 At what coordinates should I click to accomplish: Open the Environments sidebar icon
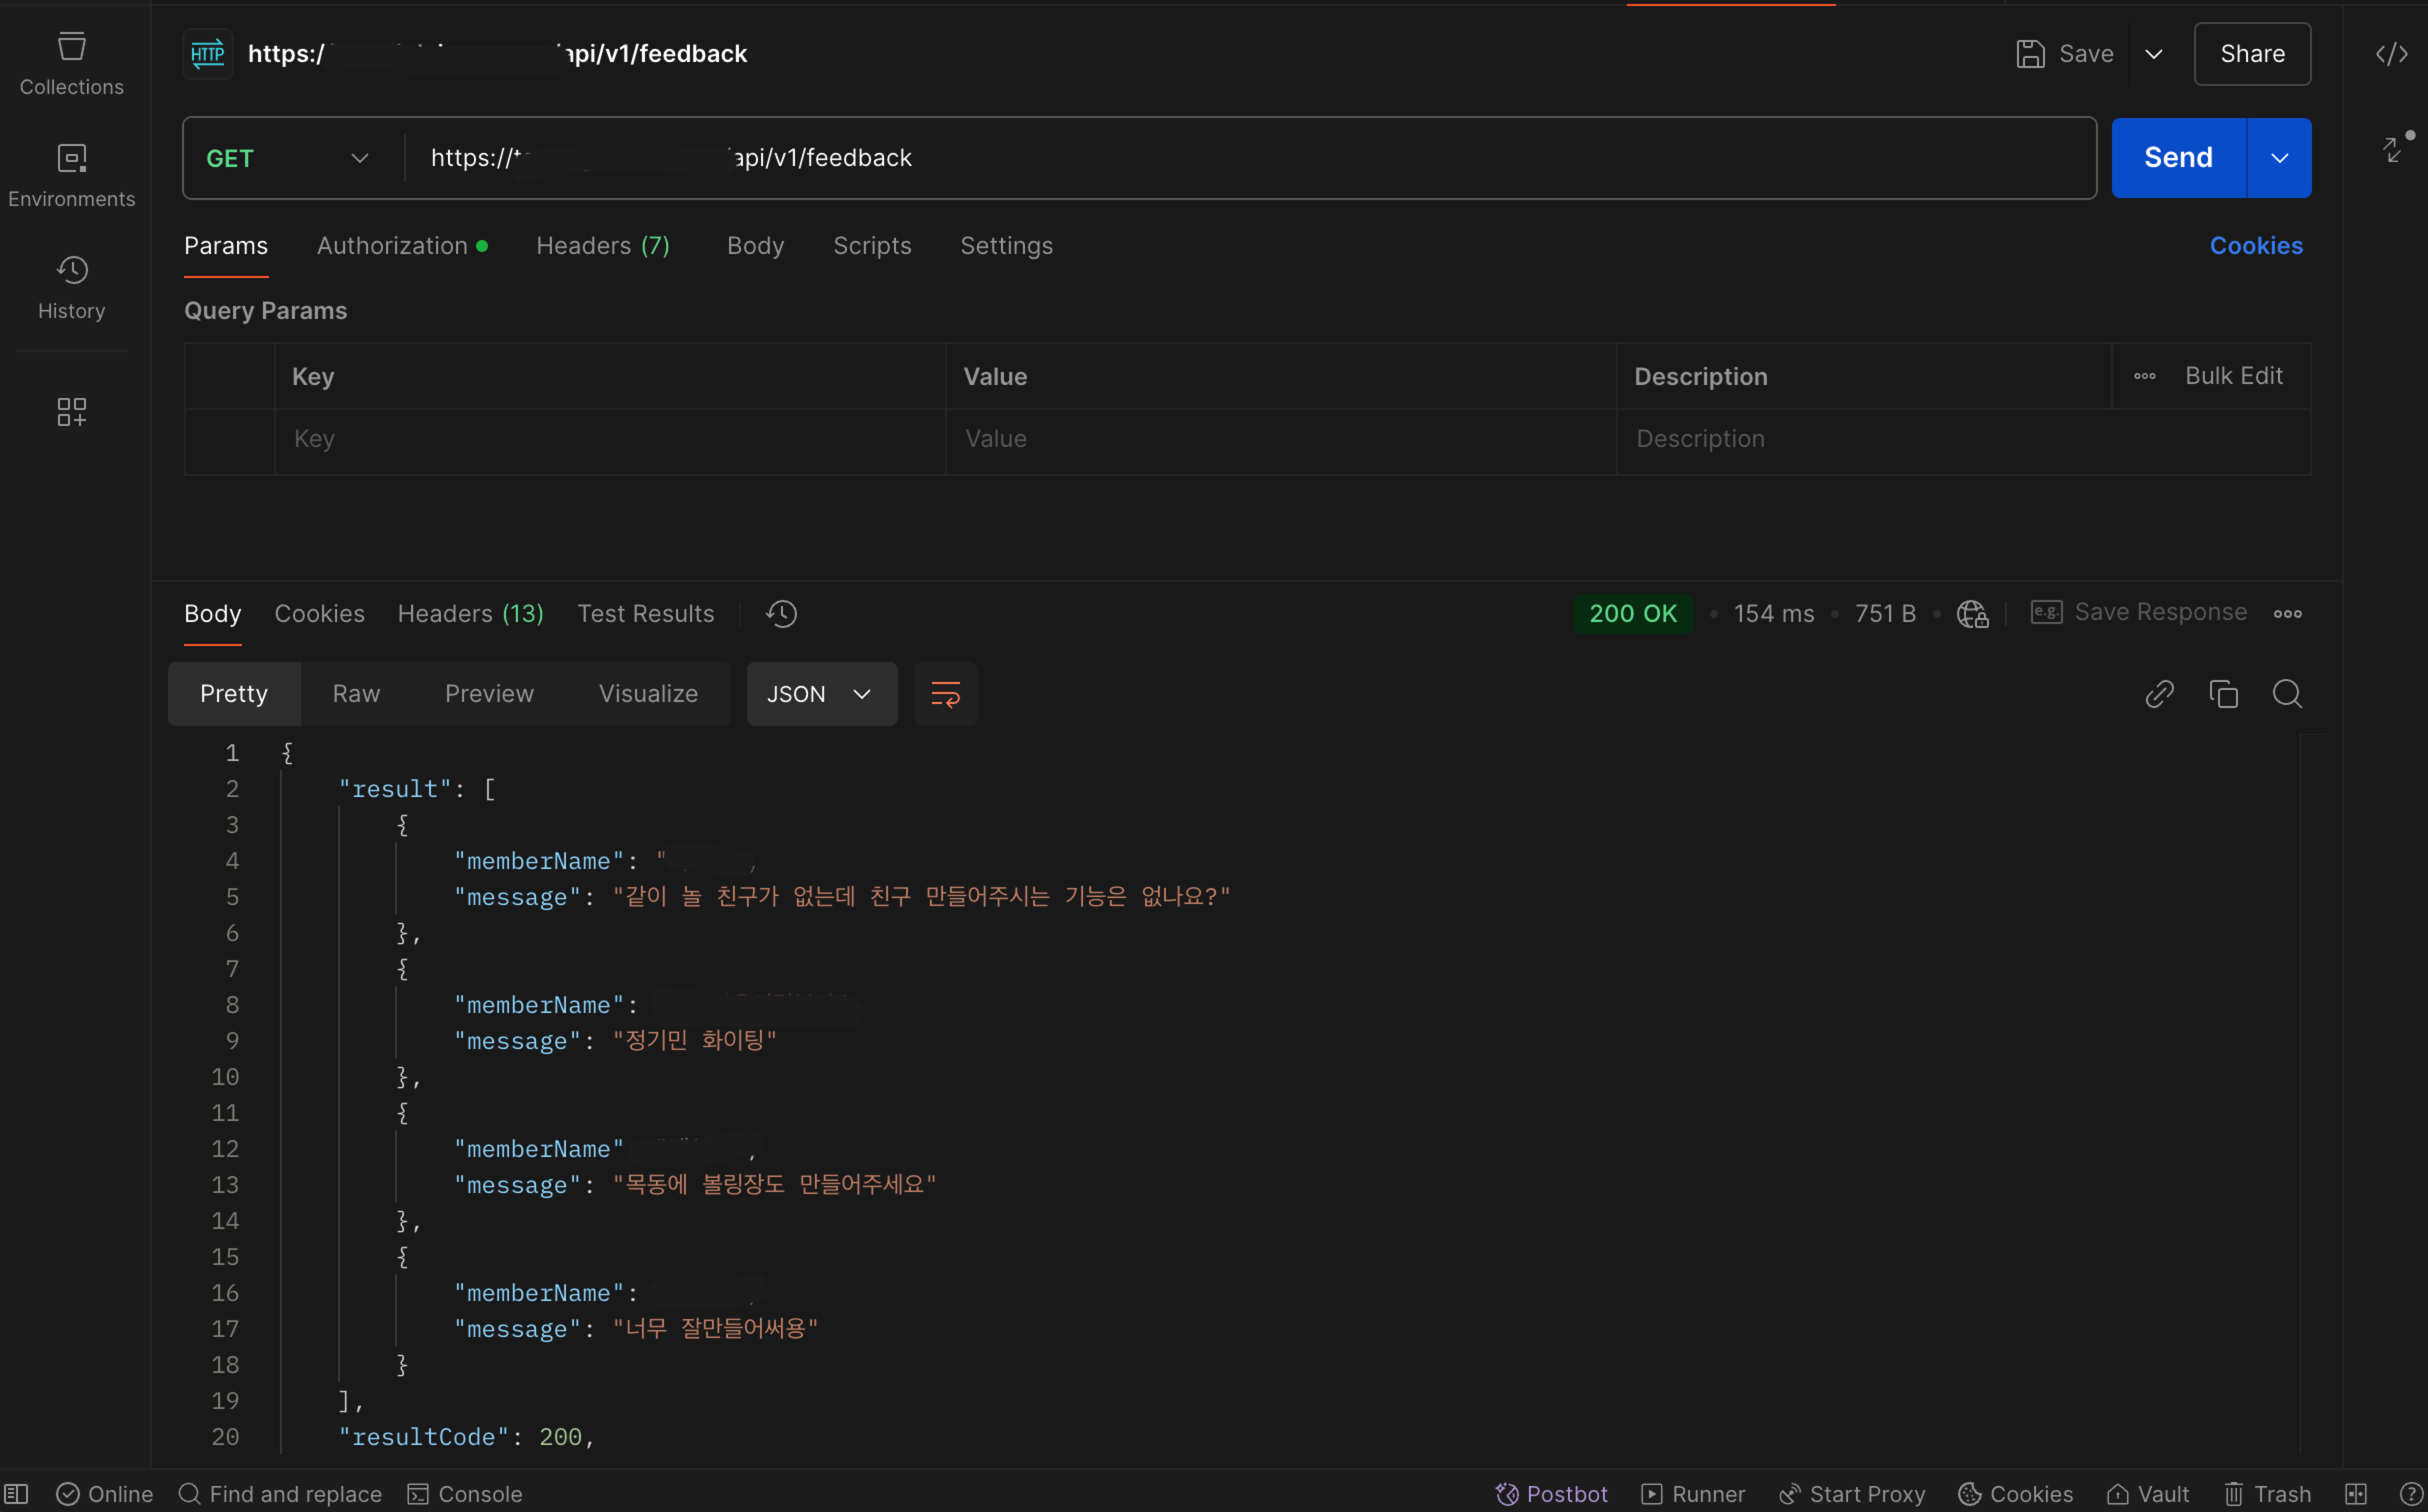point(71,175)
